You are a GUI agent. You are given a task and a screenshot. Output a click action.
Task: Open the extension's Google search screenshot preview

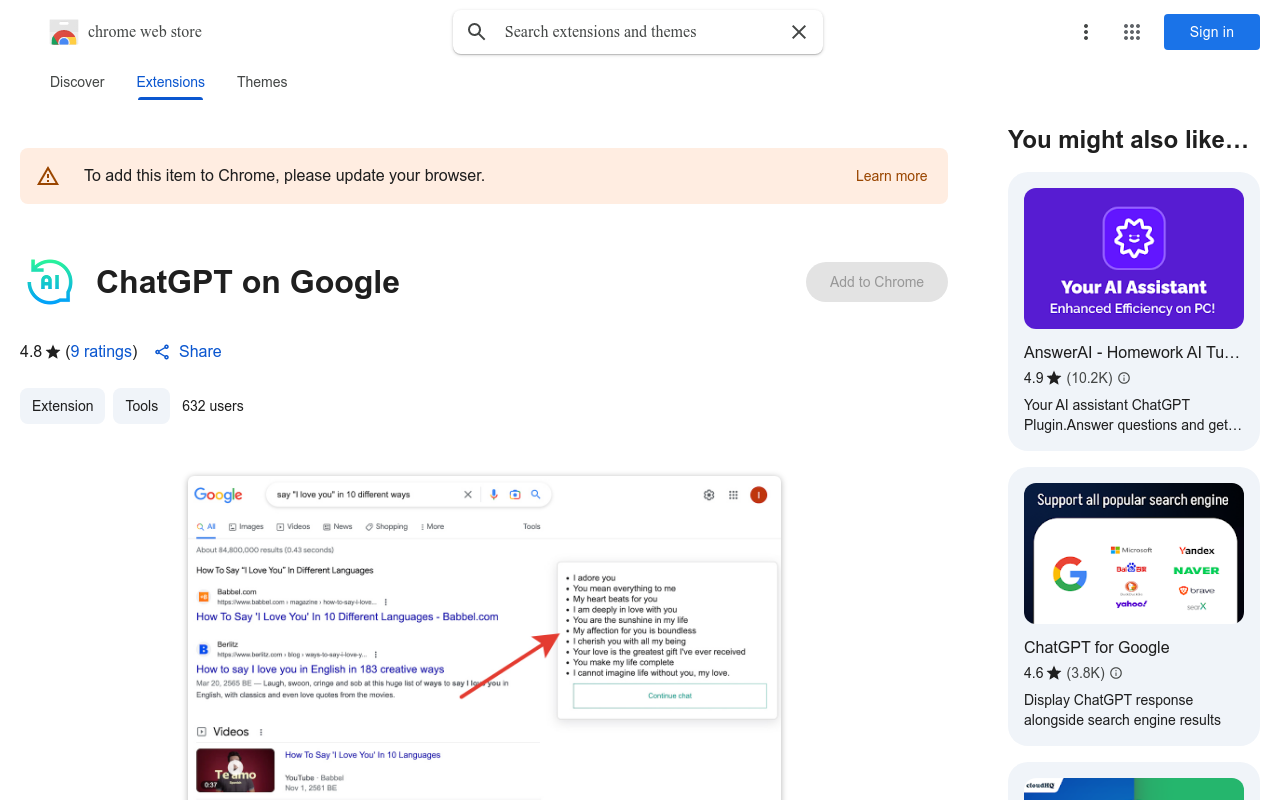(484, 637)
